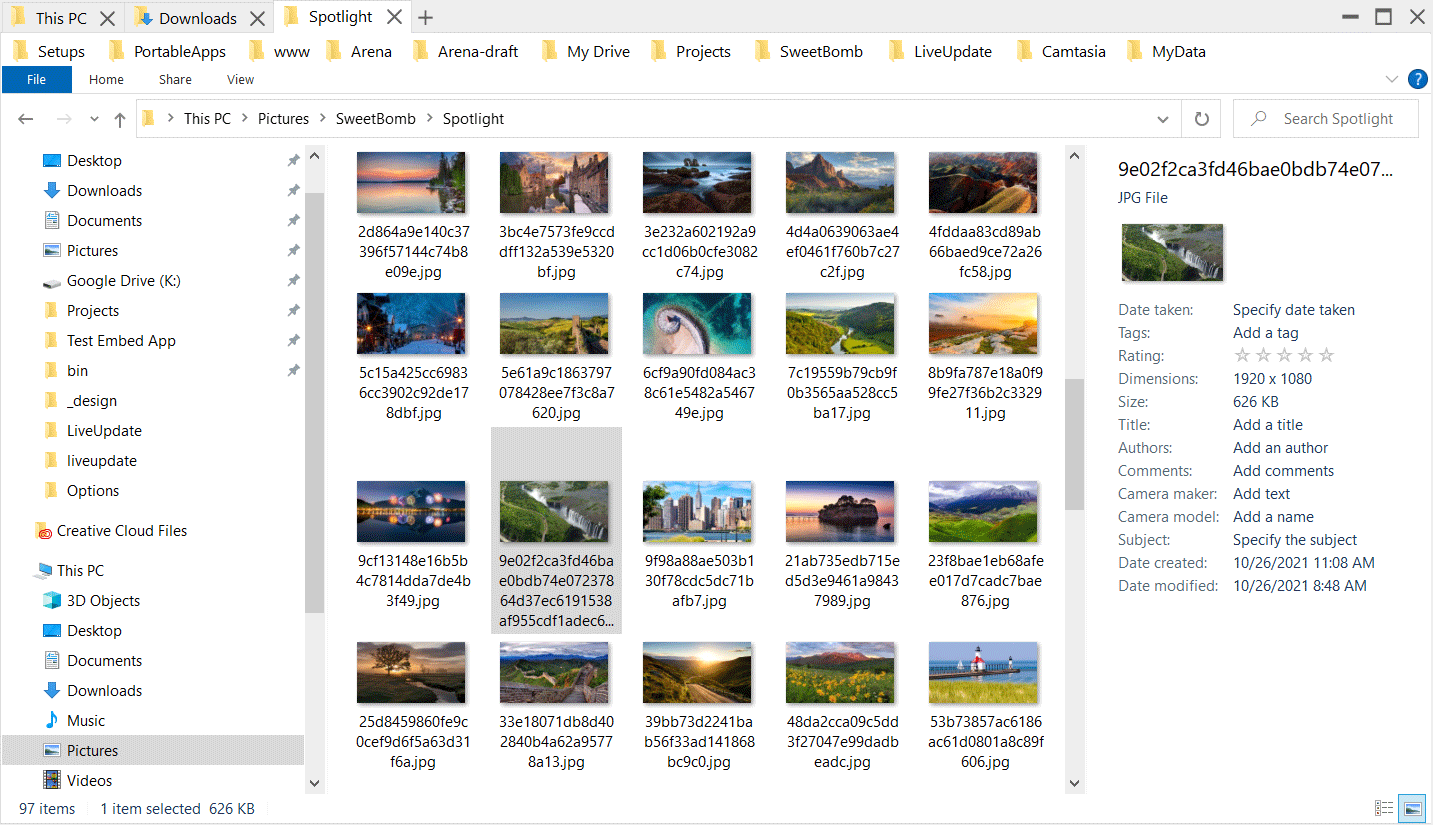Unpin Google Drive (K:) from Quick access
This screenshot has width=1433, height=825.
293,281
